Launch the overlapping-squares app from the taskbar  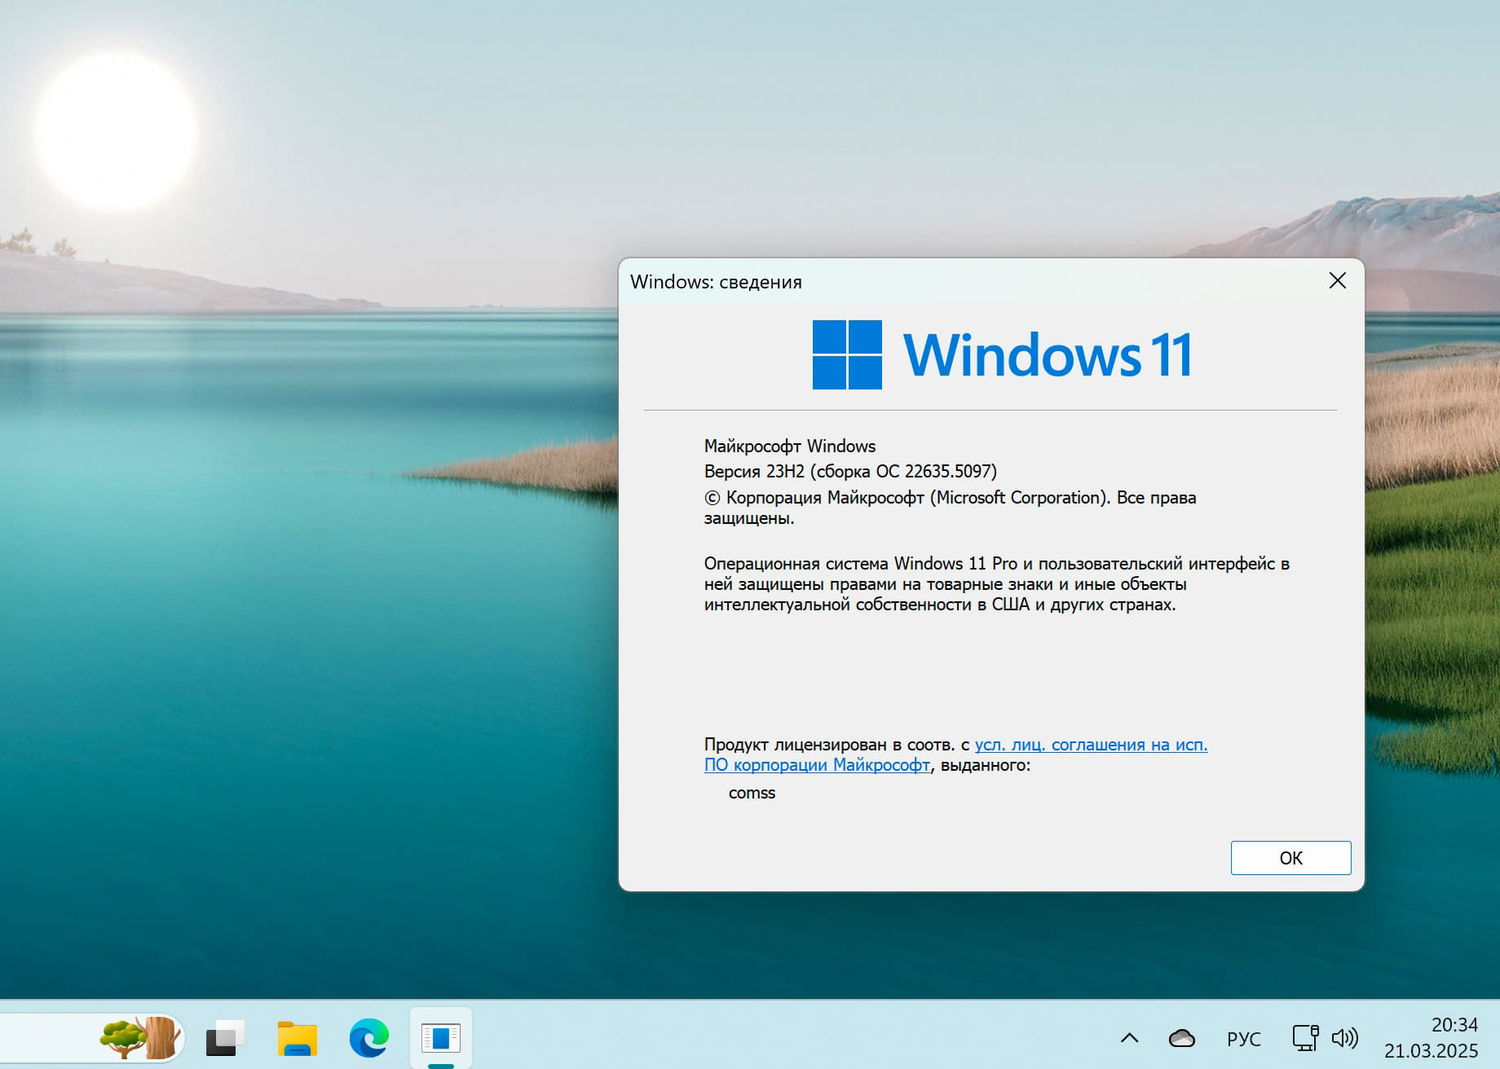point(224,1039)
